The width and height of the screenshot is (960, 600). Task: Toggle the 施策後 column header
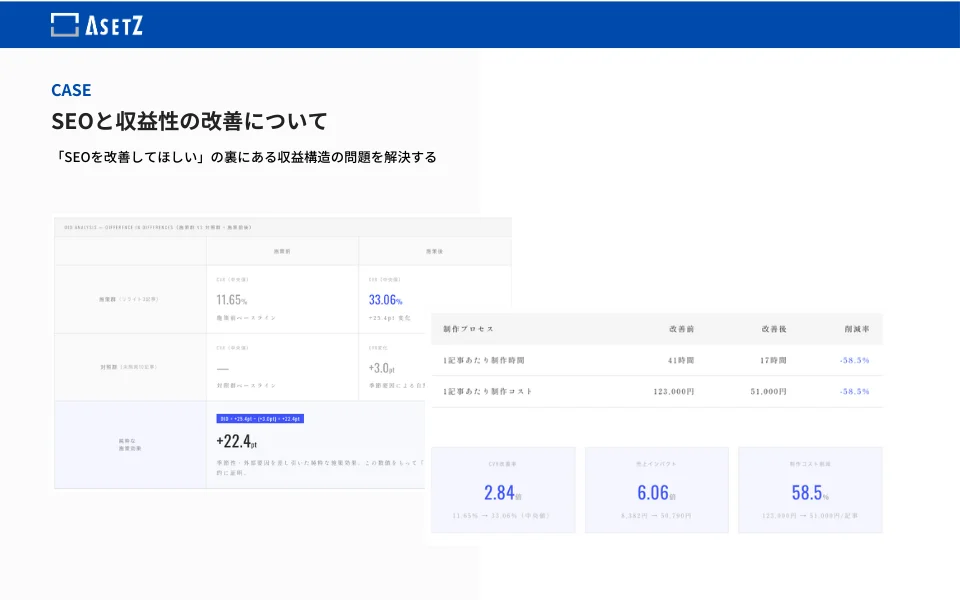[433, 251]
